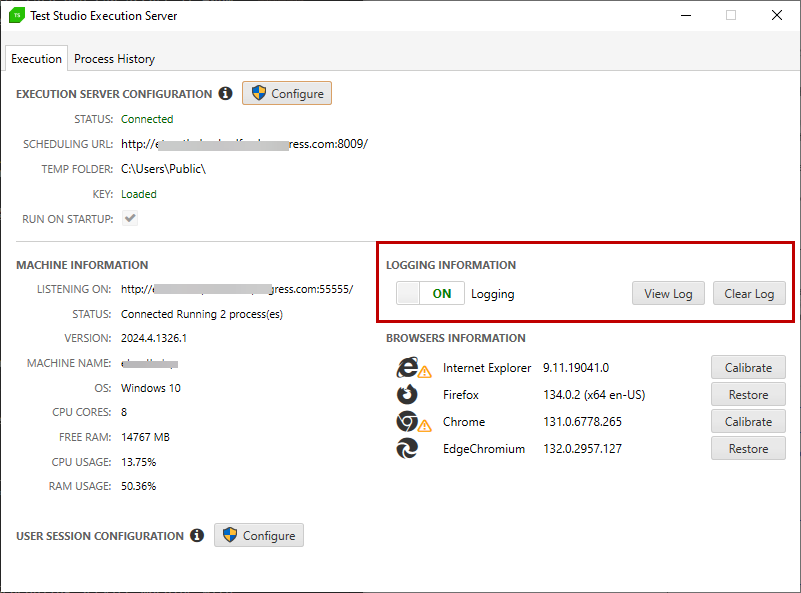Calibrate the Internet Explorer browser
Image resolution: width=801 pixels, height=593 pixels.
click(x=748, y=368)
